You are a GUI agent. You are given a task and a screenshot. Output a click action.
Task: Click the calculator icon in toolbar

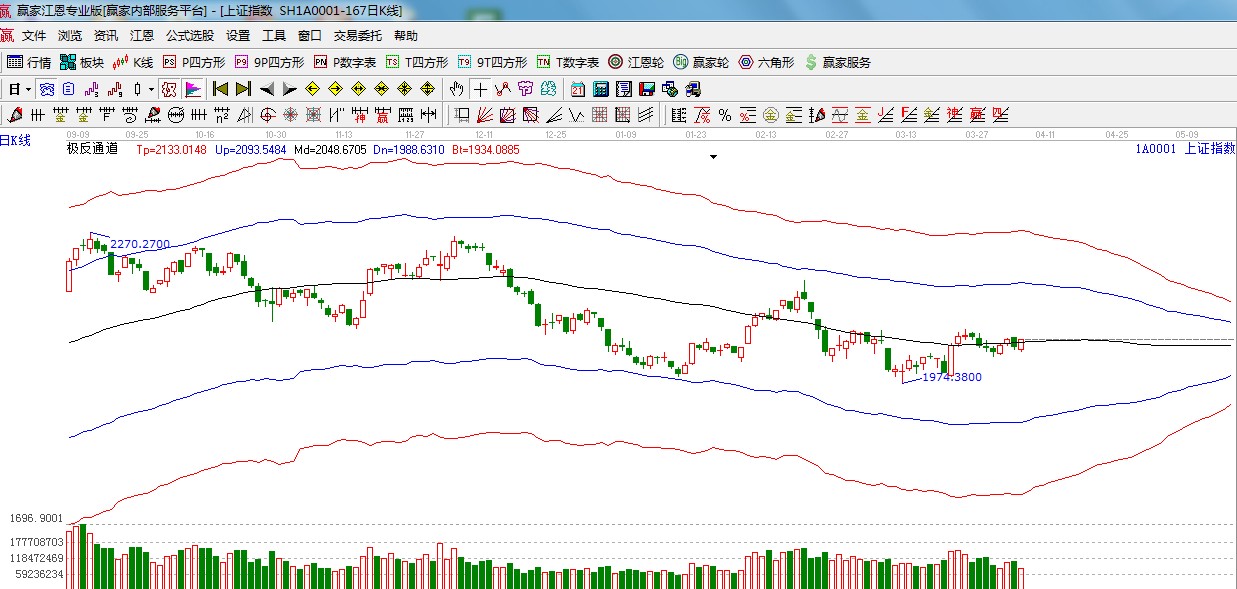point(601,89)
